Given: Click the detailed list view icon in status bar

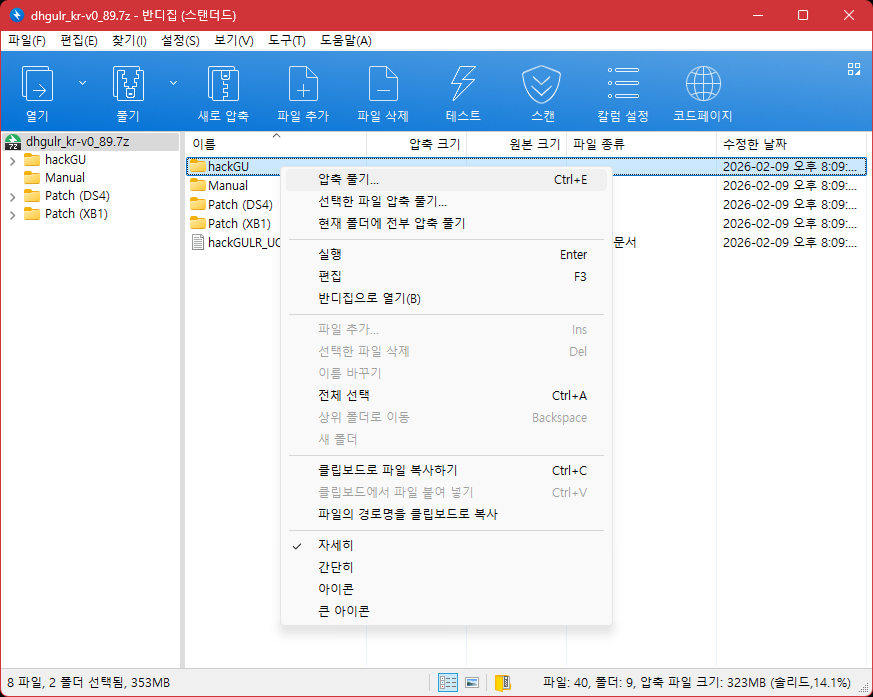Looking at the screenshot, I should tap(448, 682).
